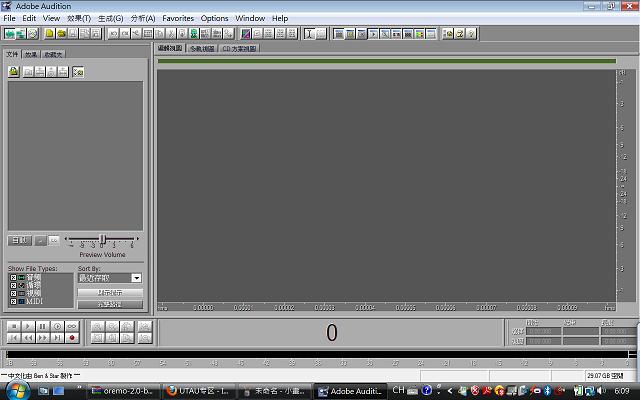Start playback with the Play button

click(x=28, y=326)
